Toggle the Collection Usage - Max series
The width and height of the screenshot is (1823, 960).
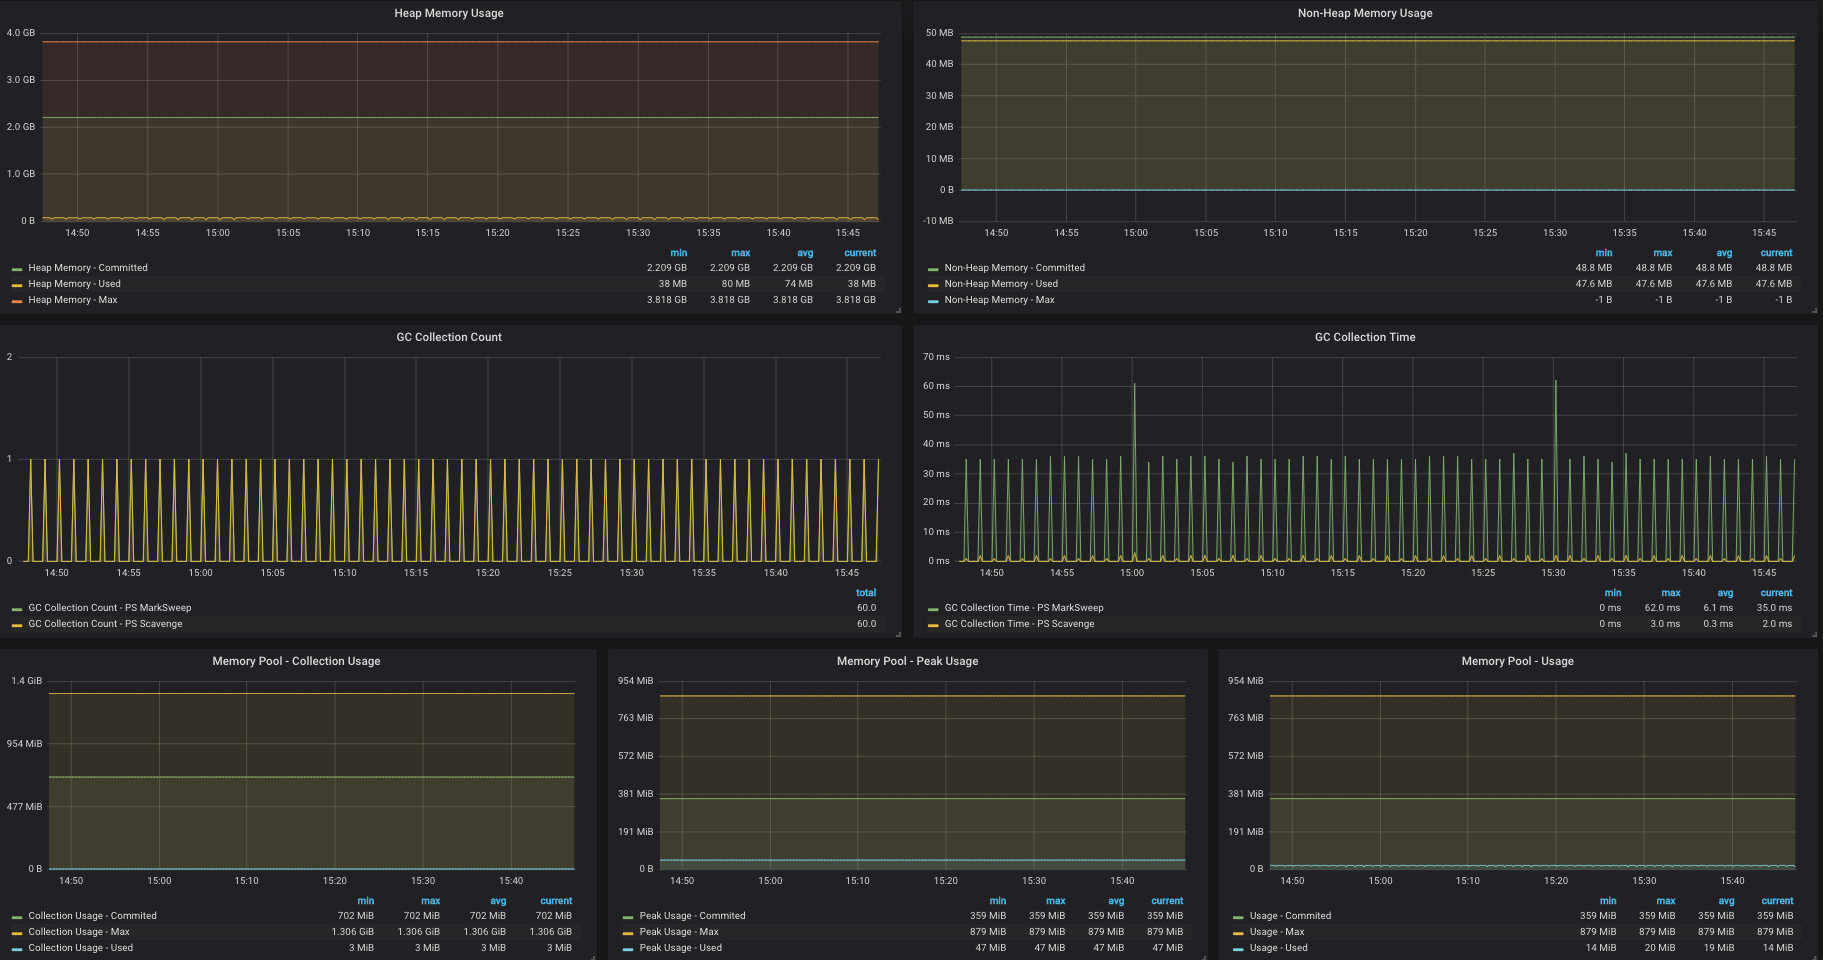click(x=79, y=932)
